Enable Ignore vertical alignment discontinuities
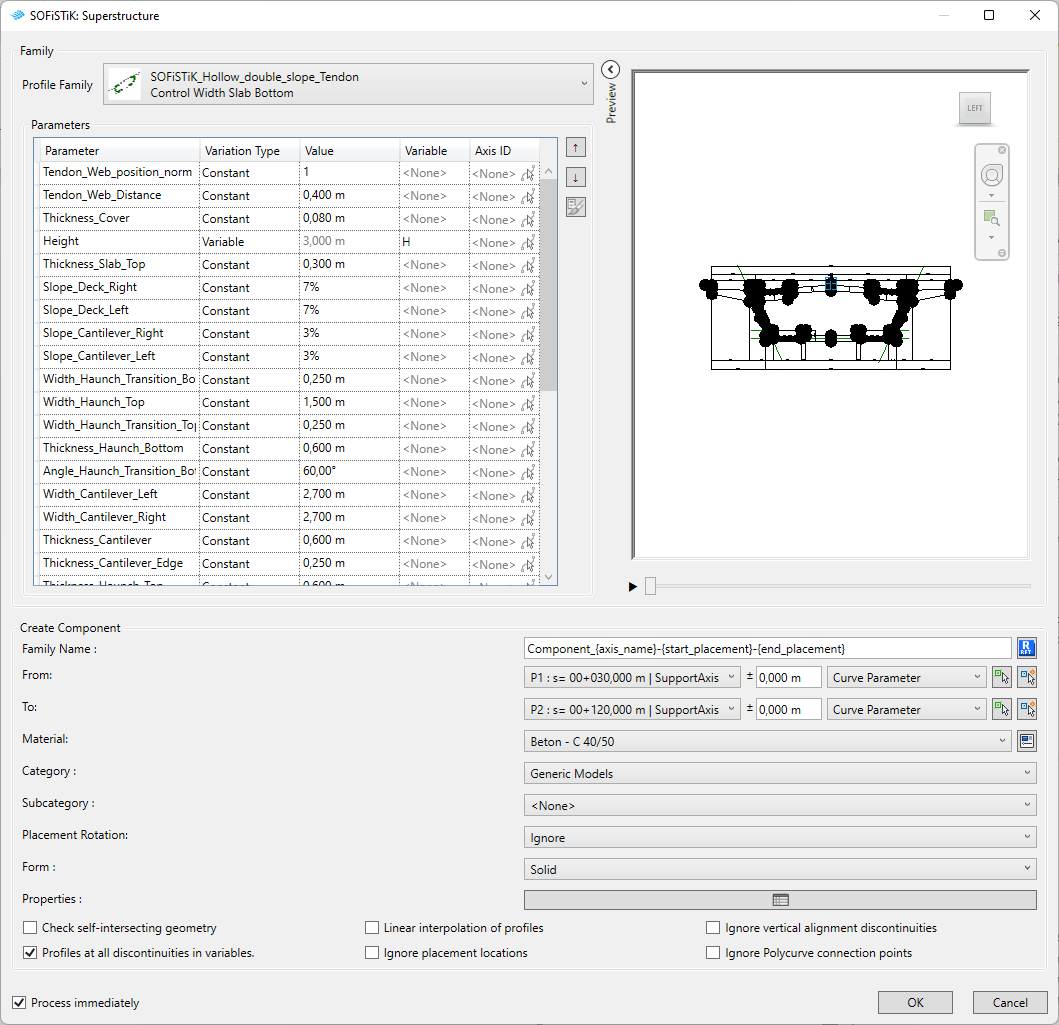The width and height of the screenshot is (1059, 1025). click(713, 927)
